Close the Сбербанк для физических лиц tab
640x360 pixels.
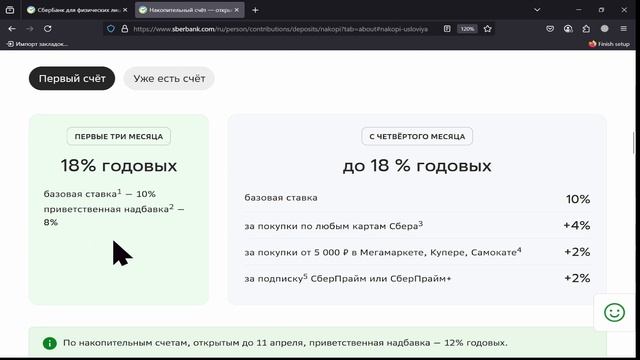pyautogui.click(x=125, y=10)
